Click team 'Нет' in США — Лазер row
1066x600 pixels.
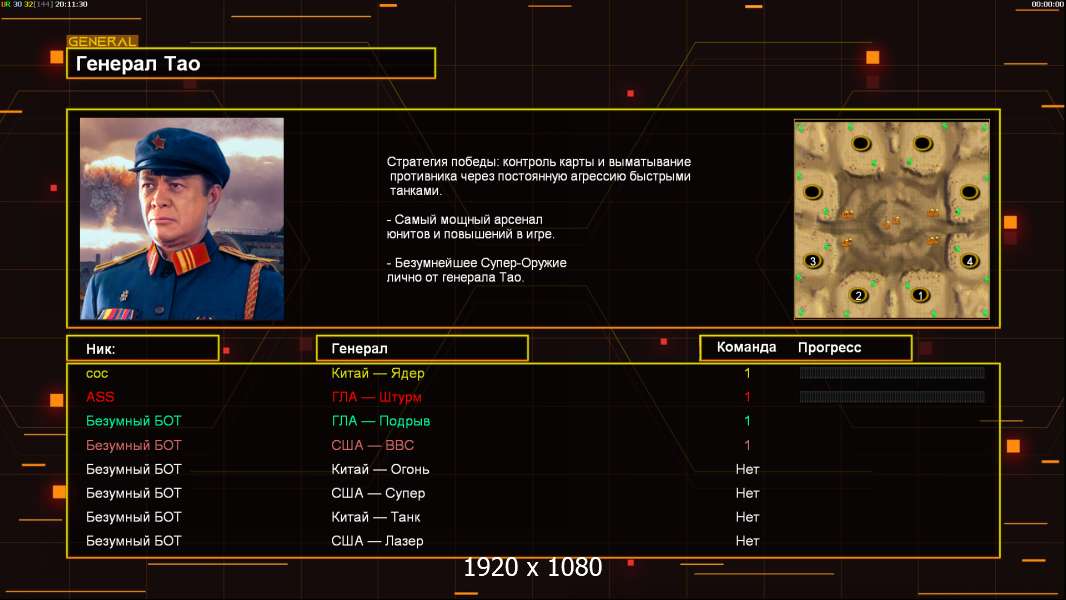click(747, 541)
